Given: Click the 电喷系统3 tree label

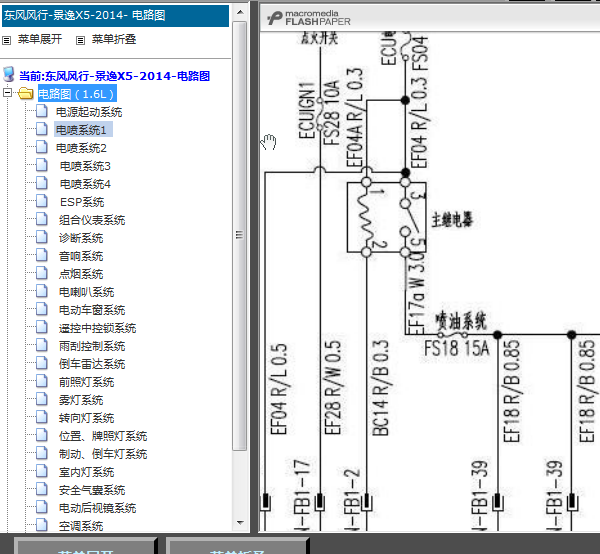Looking at the screenshot, I should coord(85,166).
